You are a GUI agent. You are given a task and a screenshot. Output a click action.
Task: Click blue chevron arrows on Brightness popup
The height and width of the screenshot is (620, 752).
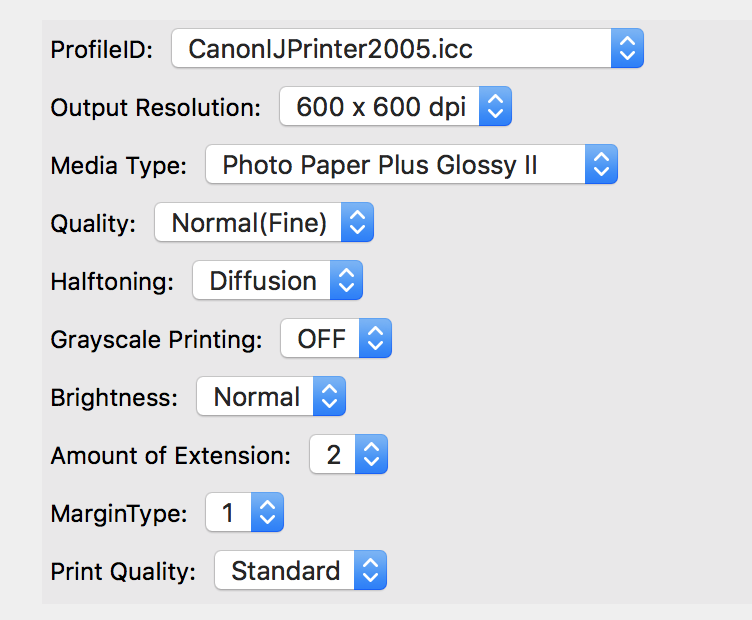point(329,397)
